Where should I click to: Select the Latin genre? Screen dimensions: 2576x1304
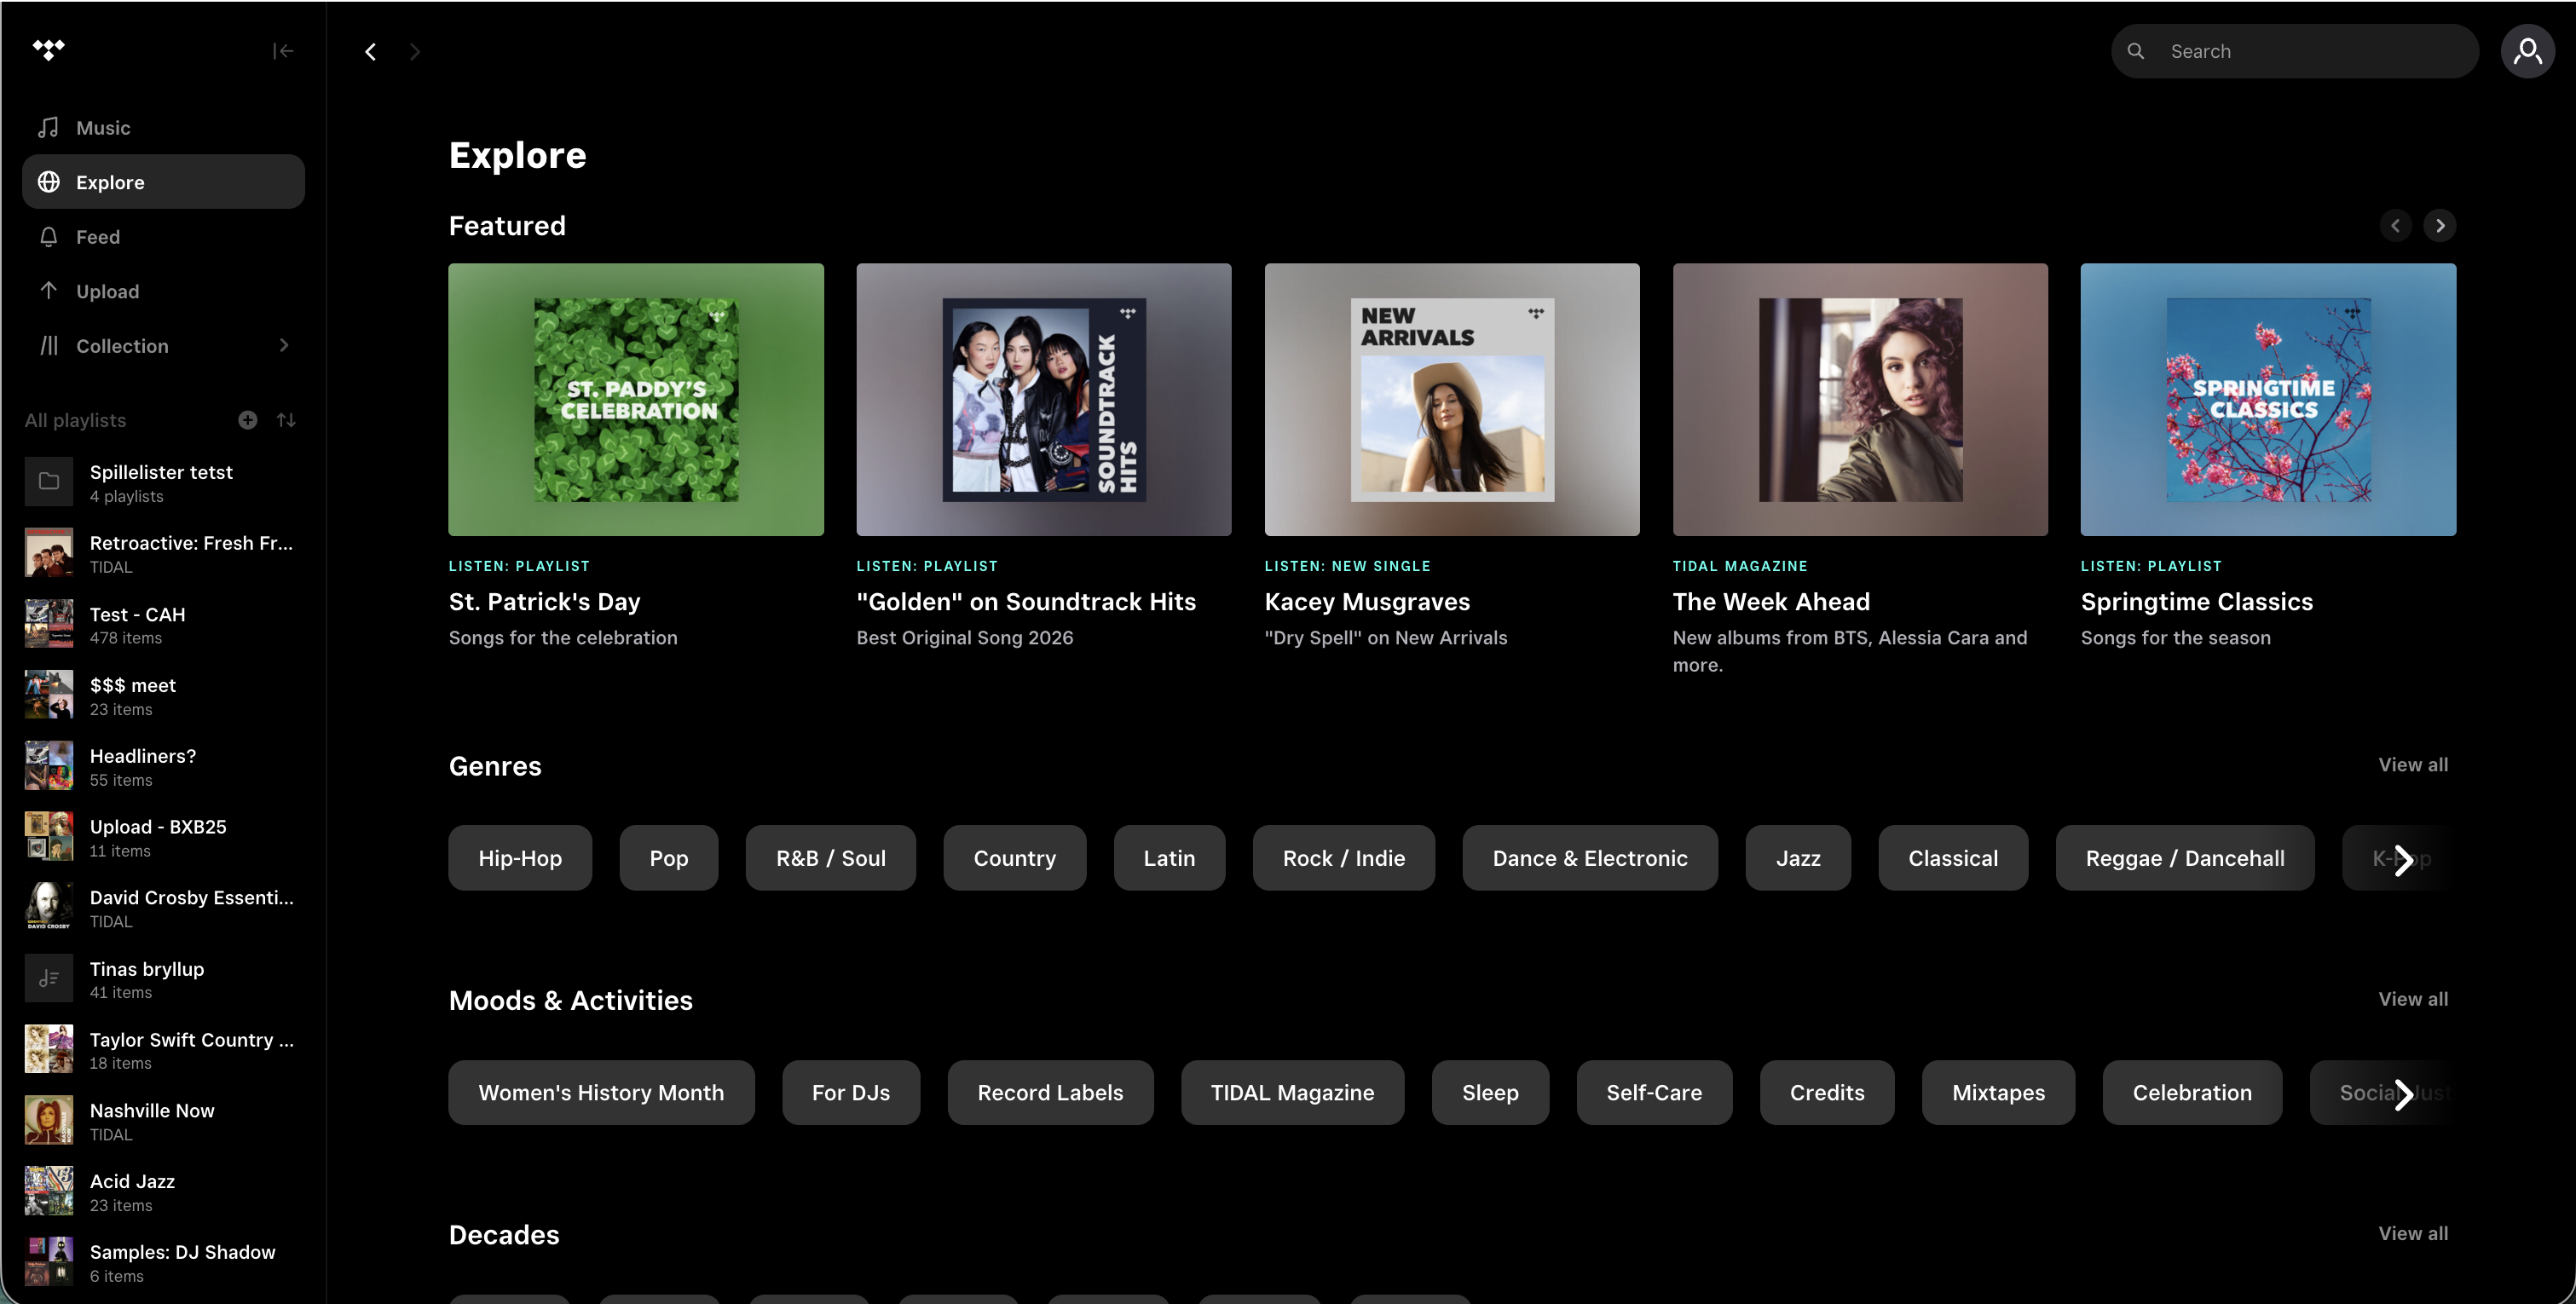click(x=1169, y=858)
